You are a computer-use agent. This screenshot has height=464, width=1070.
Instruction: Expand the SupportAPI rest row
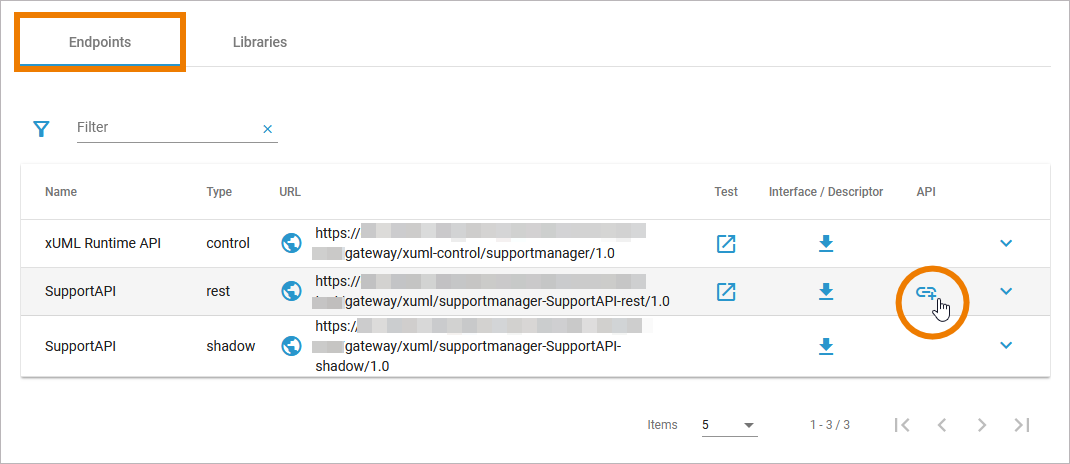tap(1006, 291)
